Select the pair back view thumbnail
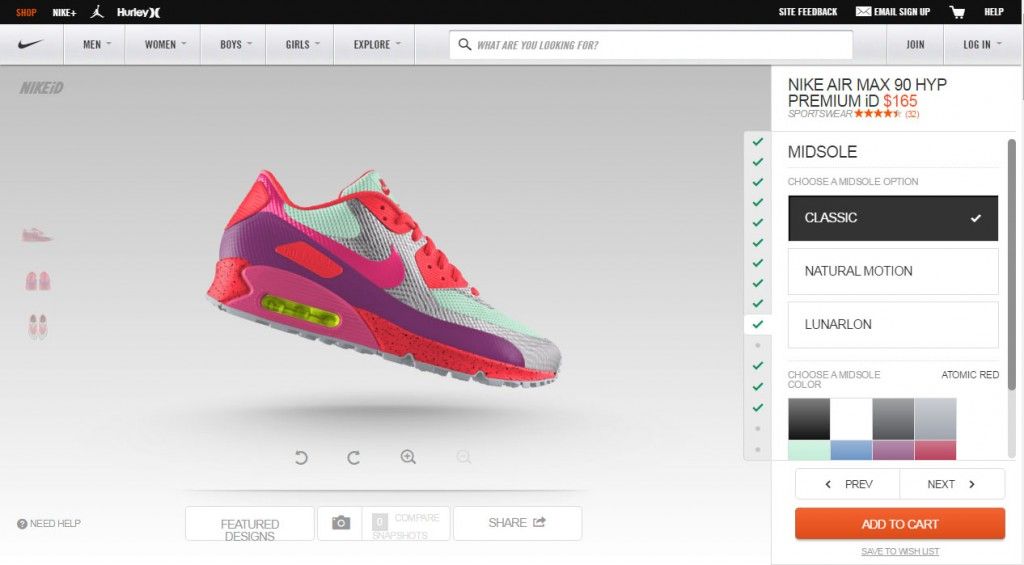 click(x=38, y=281)
